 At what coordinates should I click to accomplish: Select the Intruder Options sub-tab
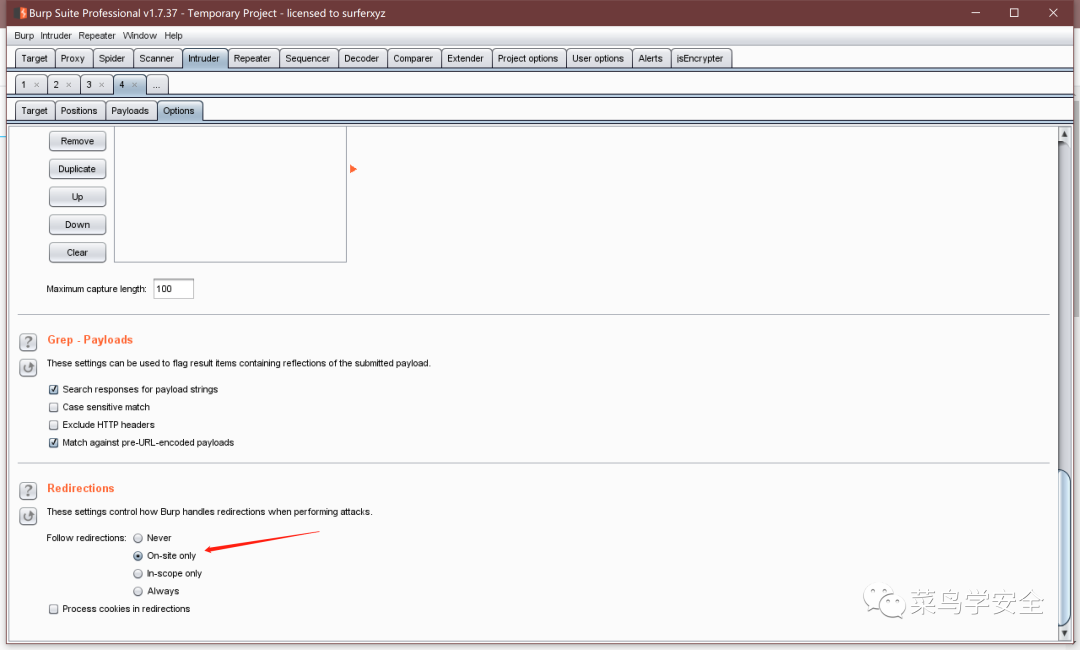(x=179, y=111)
